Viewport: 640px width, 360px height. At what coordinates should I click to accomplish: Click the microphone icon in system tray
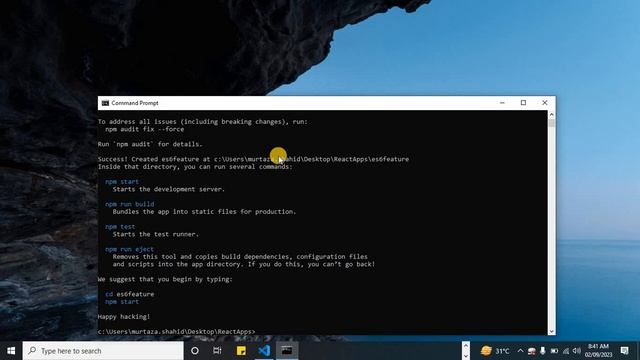(542, 351)
